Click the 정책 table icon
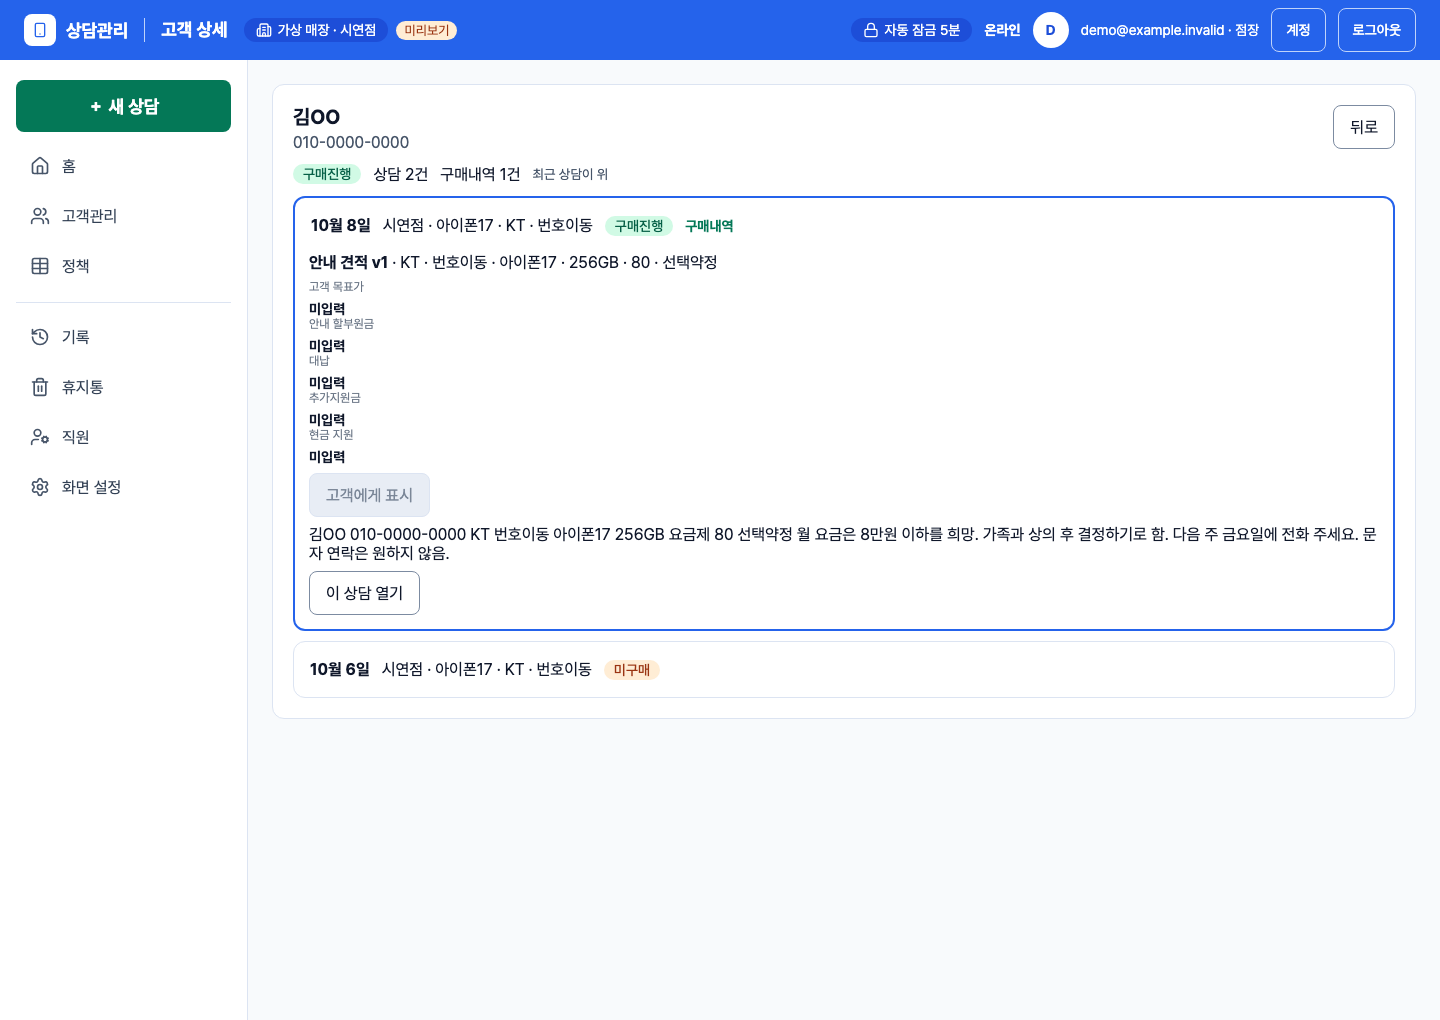Viewport: 1440px width, 1020px height. tap(40, 266)
